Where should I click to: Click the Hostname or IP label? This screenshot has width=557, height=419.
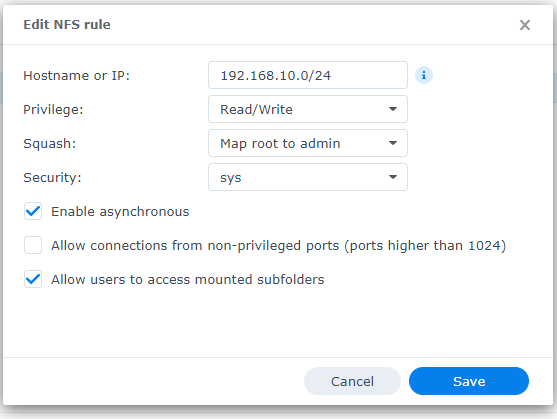76,76
